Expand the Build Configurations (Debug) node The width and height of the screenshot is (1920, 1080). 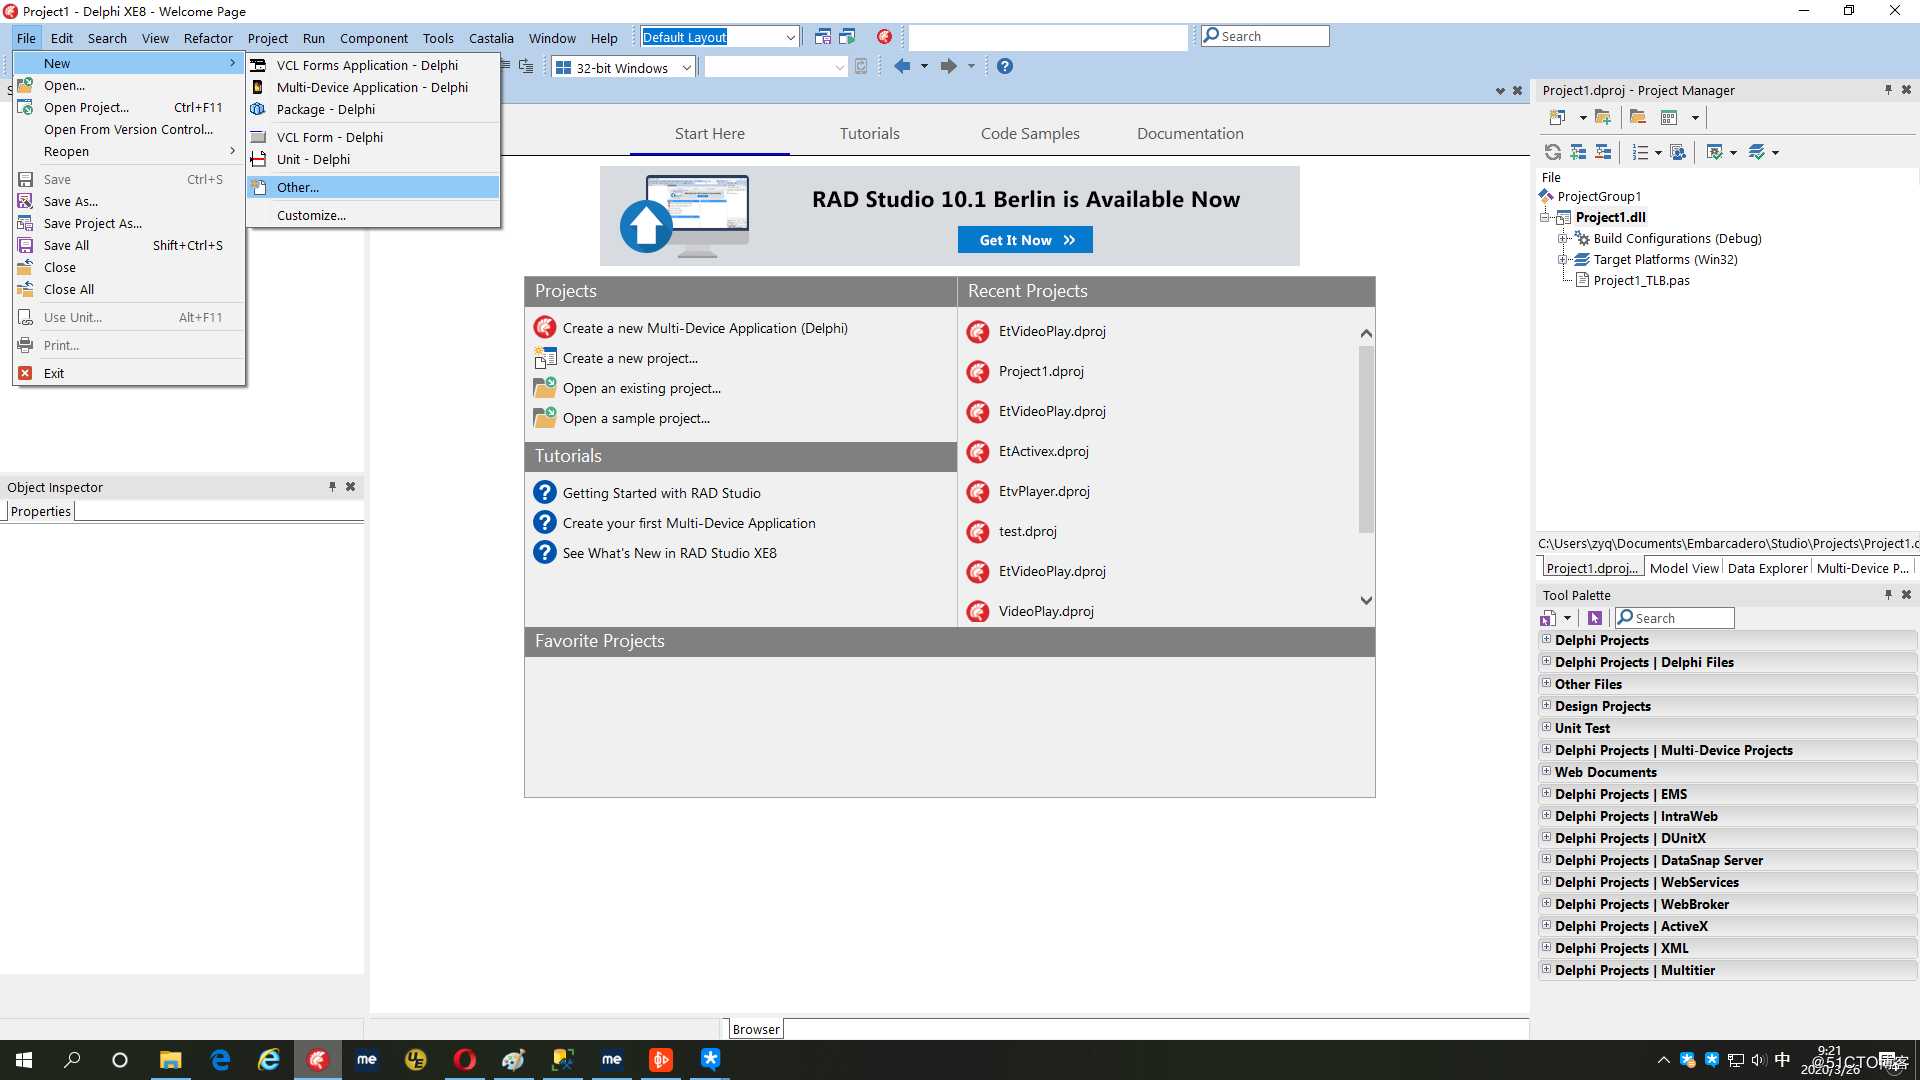pyautogui.click(x=1563, y=238)
